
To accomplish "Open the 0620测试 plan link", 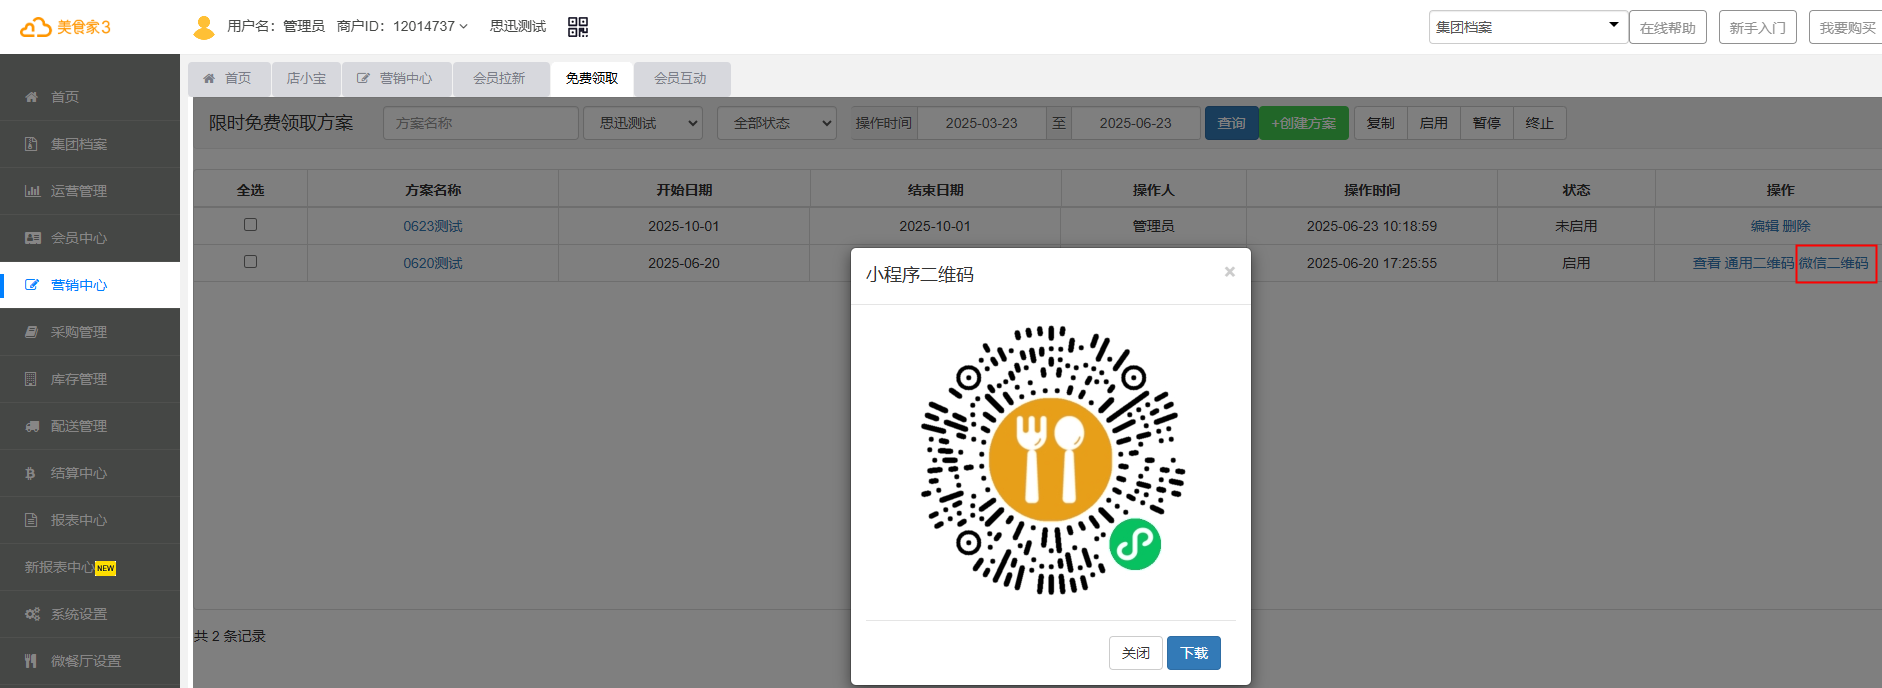I will pyautogui.click(x=433, y=263).
